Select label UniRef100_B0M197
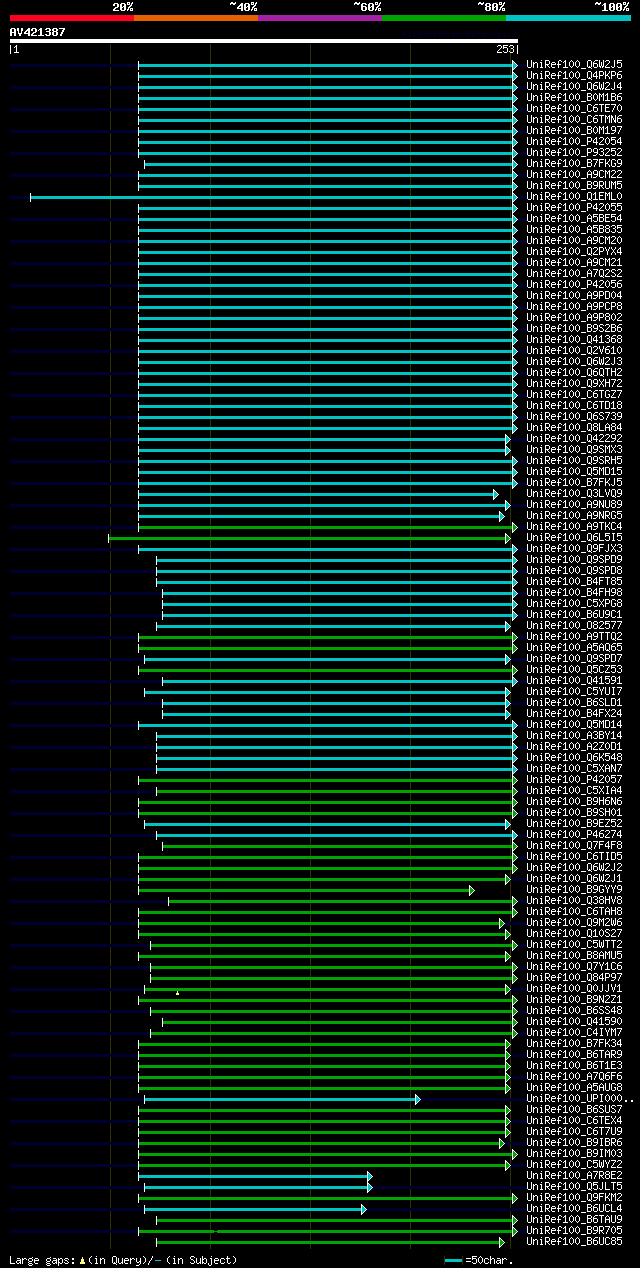This screenshot has height=1268, width=640. (574, 130)
